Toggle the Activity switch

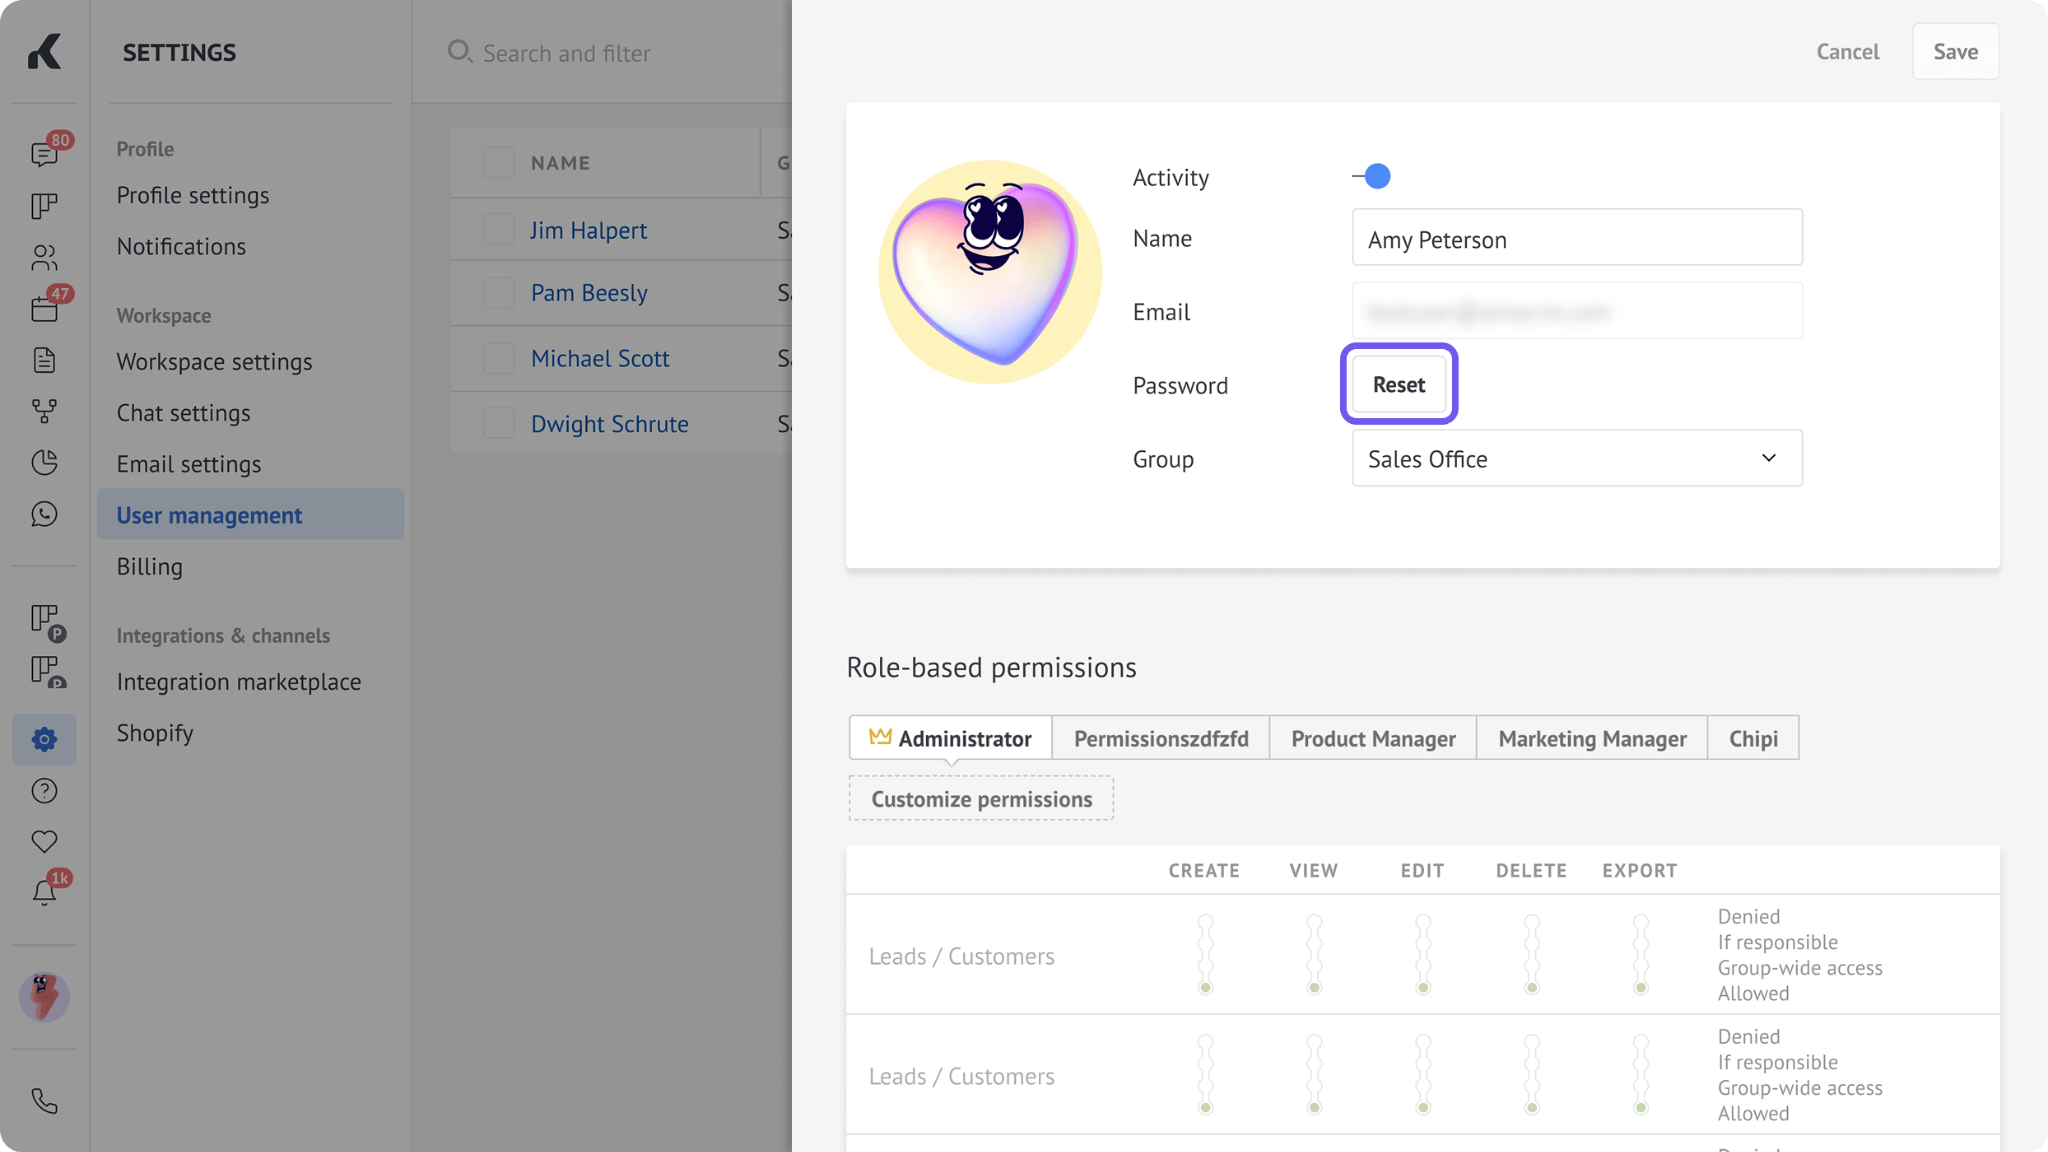click(x=1371, y=176)
